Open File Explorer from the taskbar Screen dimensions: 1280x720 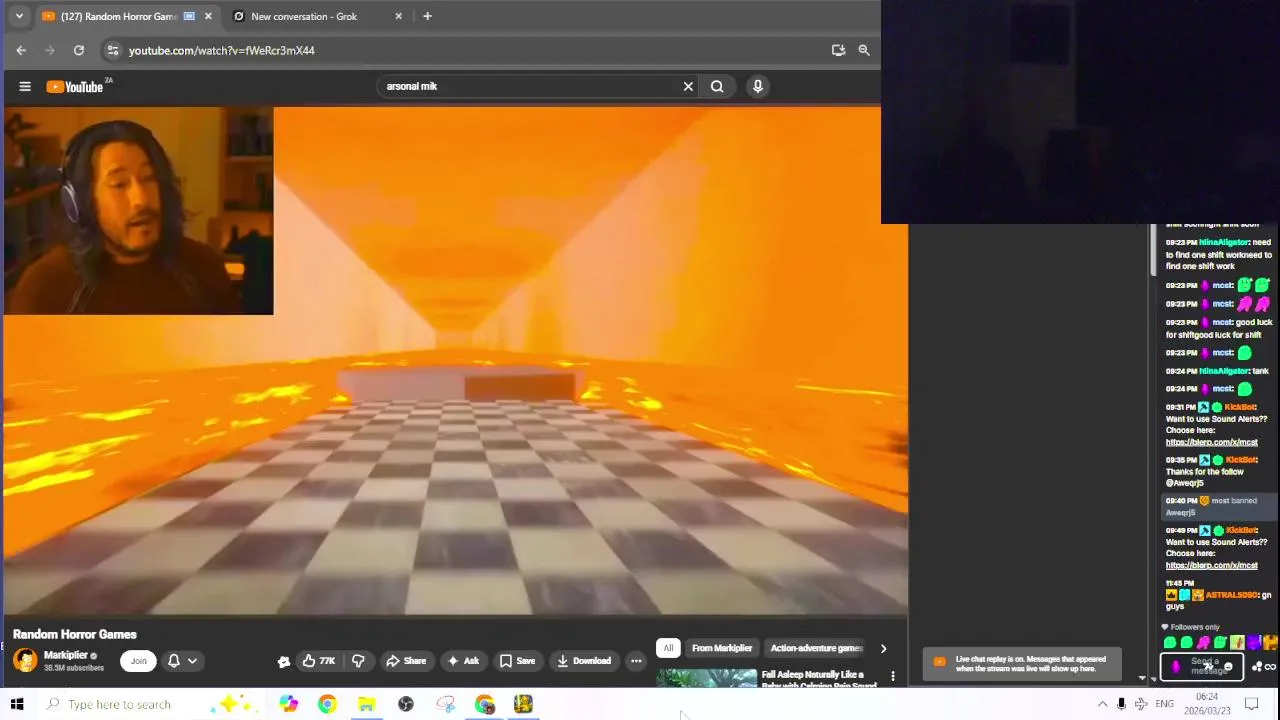[366, 704]
